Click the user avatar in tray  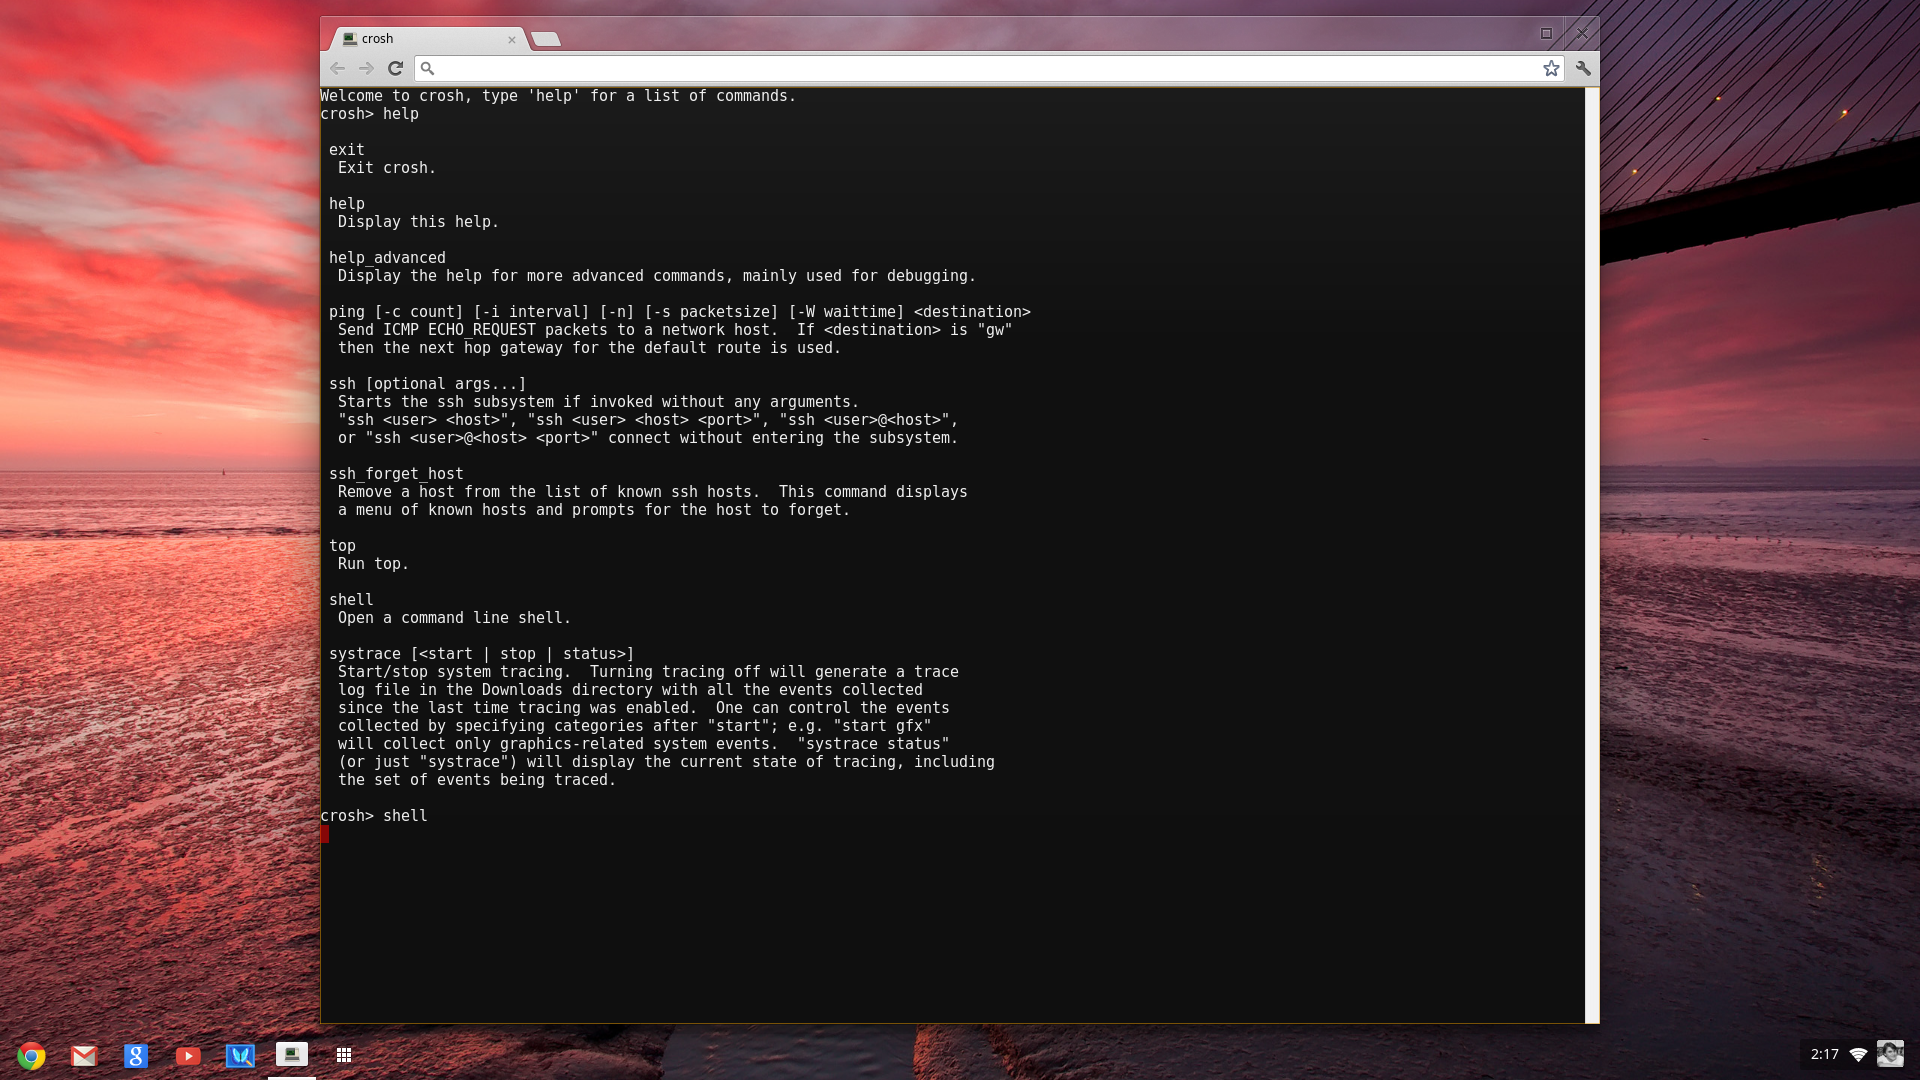(x=1890, y=1054)
